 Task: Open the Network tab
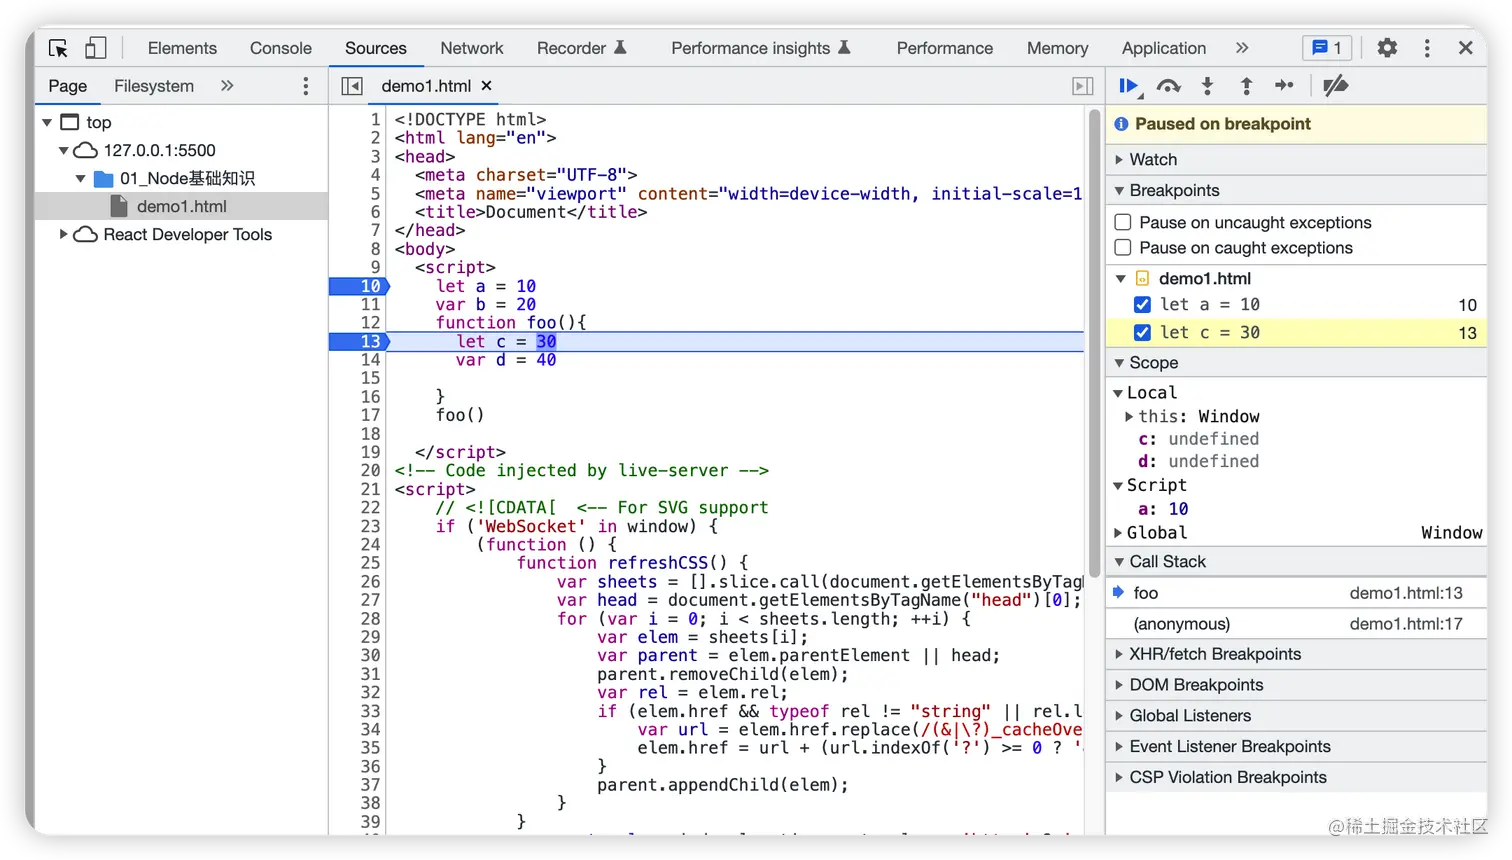[472, 48]
